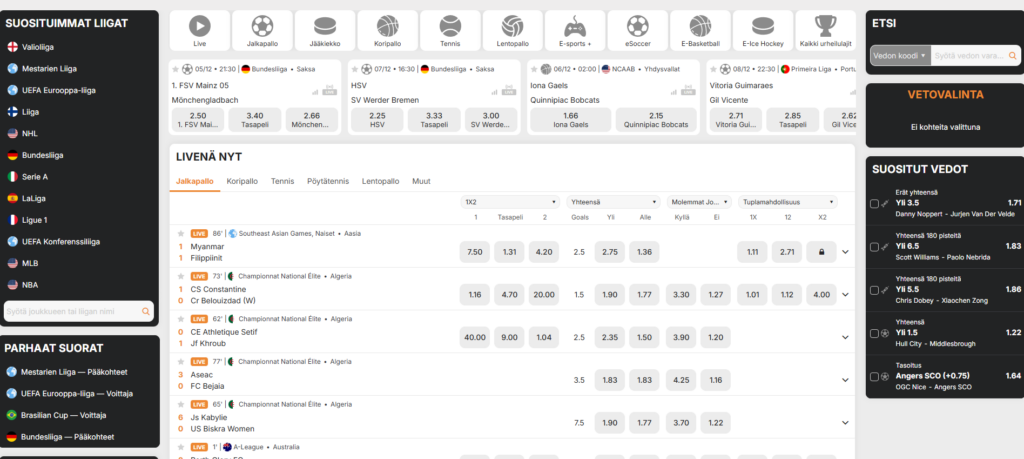Tick the Danny Noppert Yli 3.5 checkbox
Image resolution: width=1024 pixels, height=459 pixels.
[x=875, y=204]
